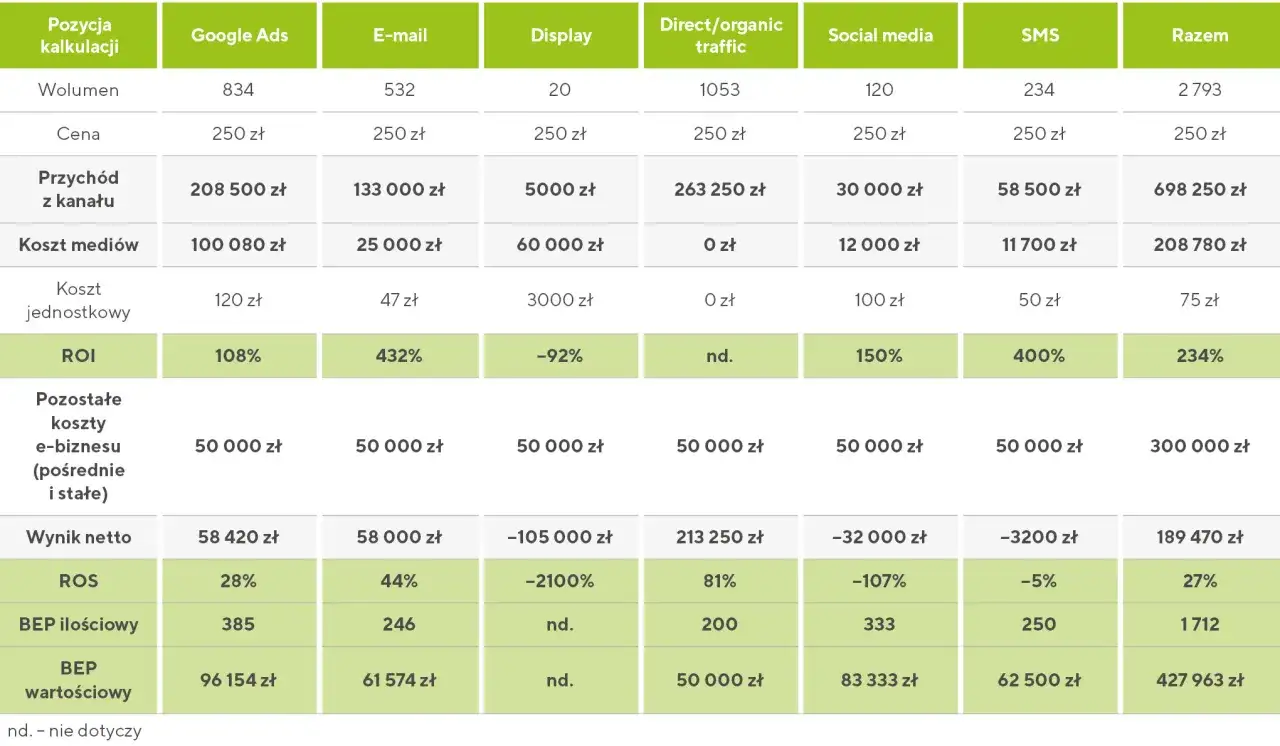The image size is (1280, 746).
Task: Select the E-mail column header
Action: (x=399, y=35)
